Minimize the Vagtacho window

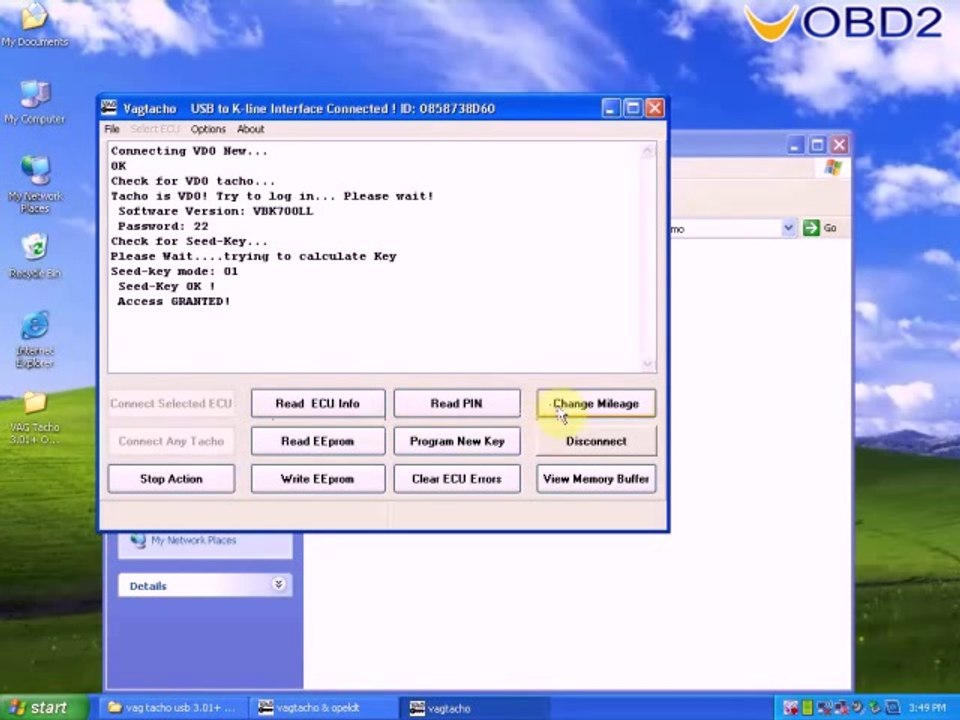(610, 108)
